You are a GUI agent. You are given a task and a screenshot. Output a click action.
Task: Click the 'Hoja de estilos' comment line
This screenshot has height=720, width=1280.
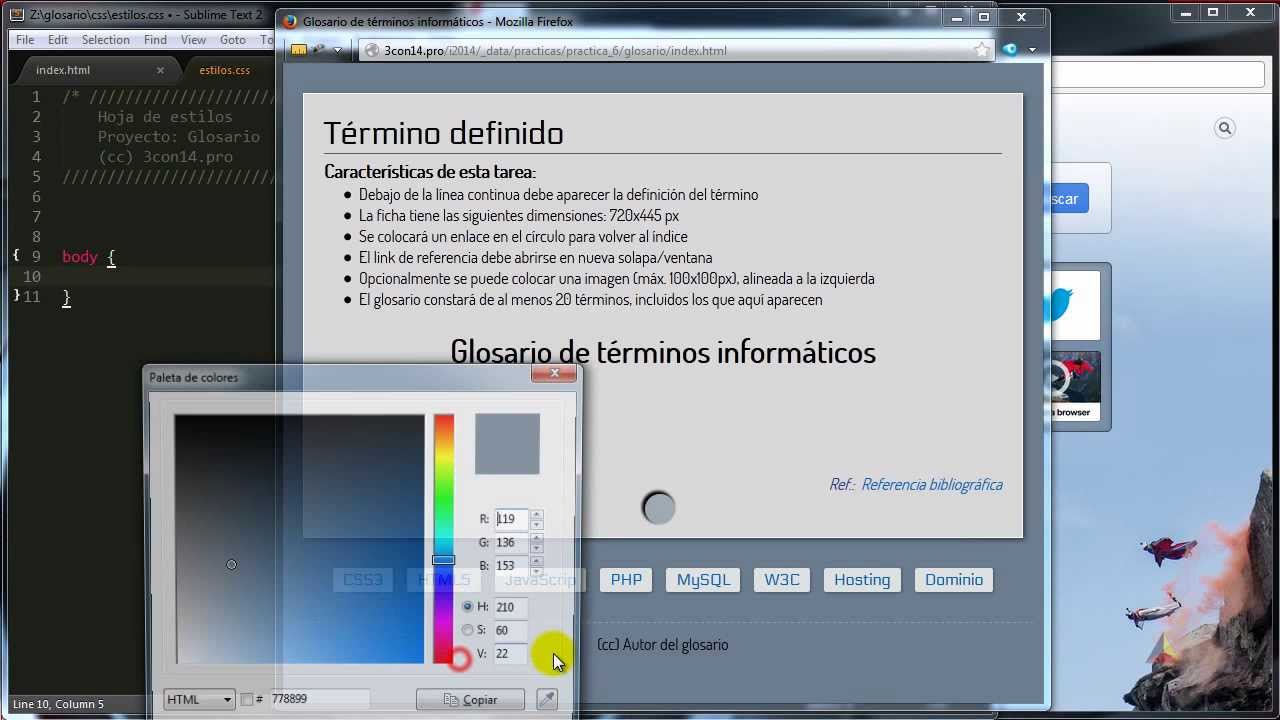(165, 117)
